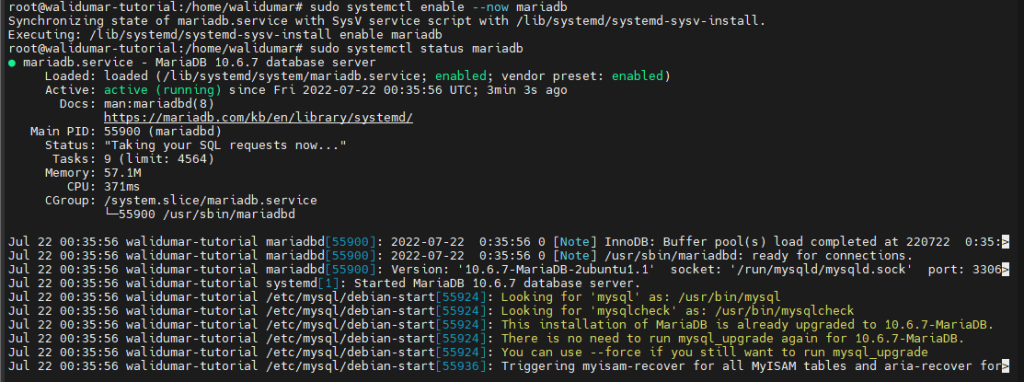Screen dimensions: 1024x382
Task: Click the first green 'enabled' word after mariadb.service
Action: [x=458, y=76]
